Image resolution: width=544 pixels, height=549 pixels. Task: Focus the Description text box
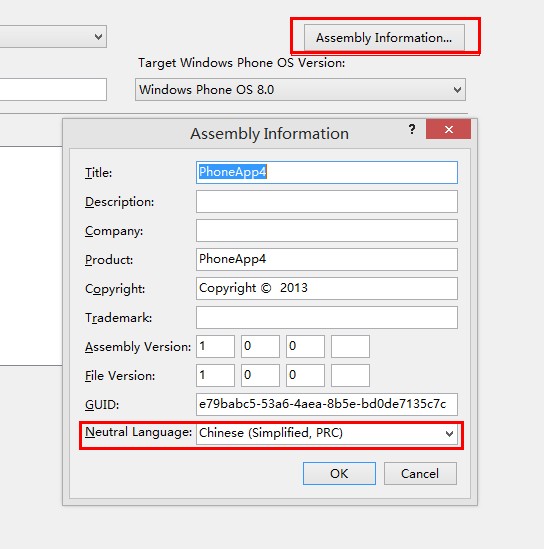point(327,201)
